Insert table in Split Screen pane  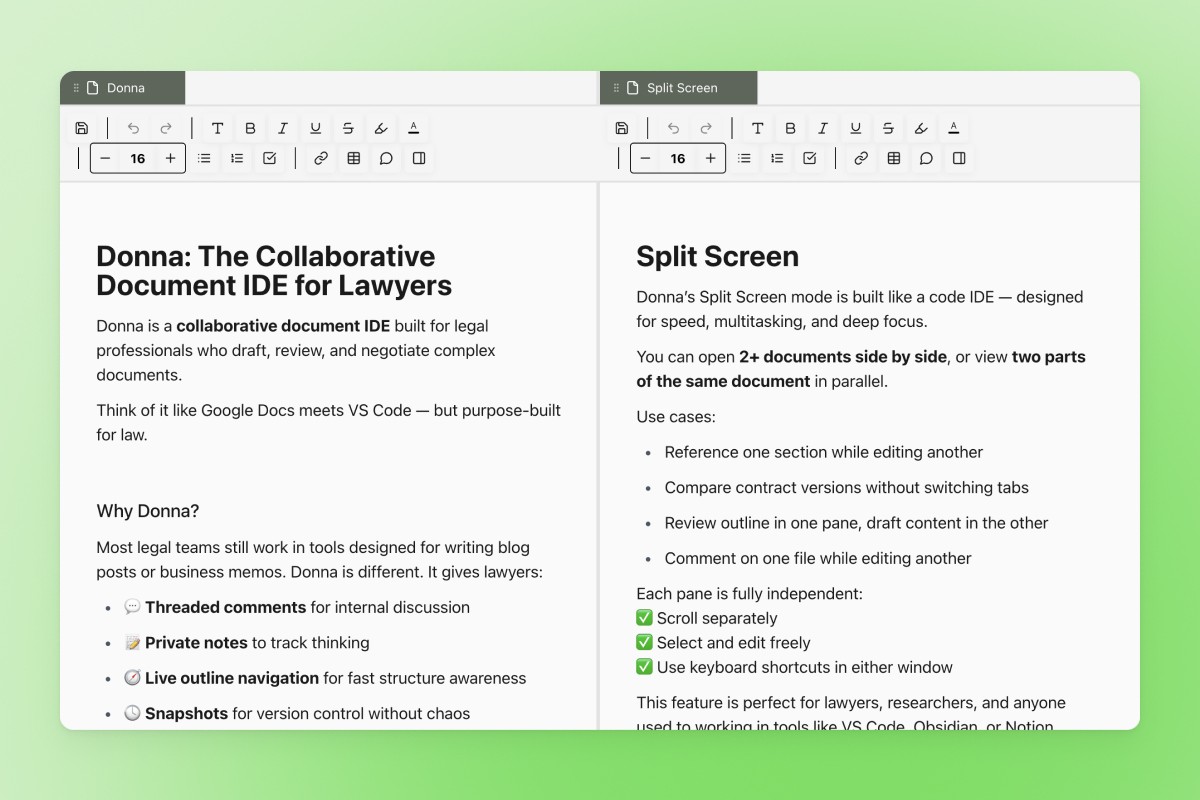[893, 158]
